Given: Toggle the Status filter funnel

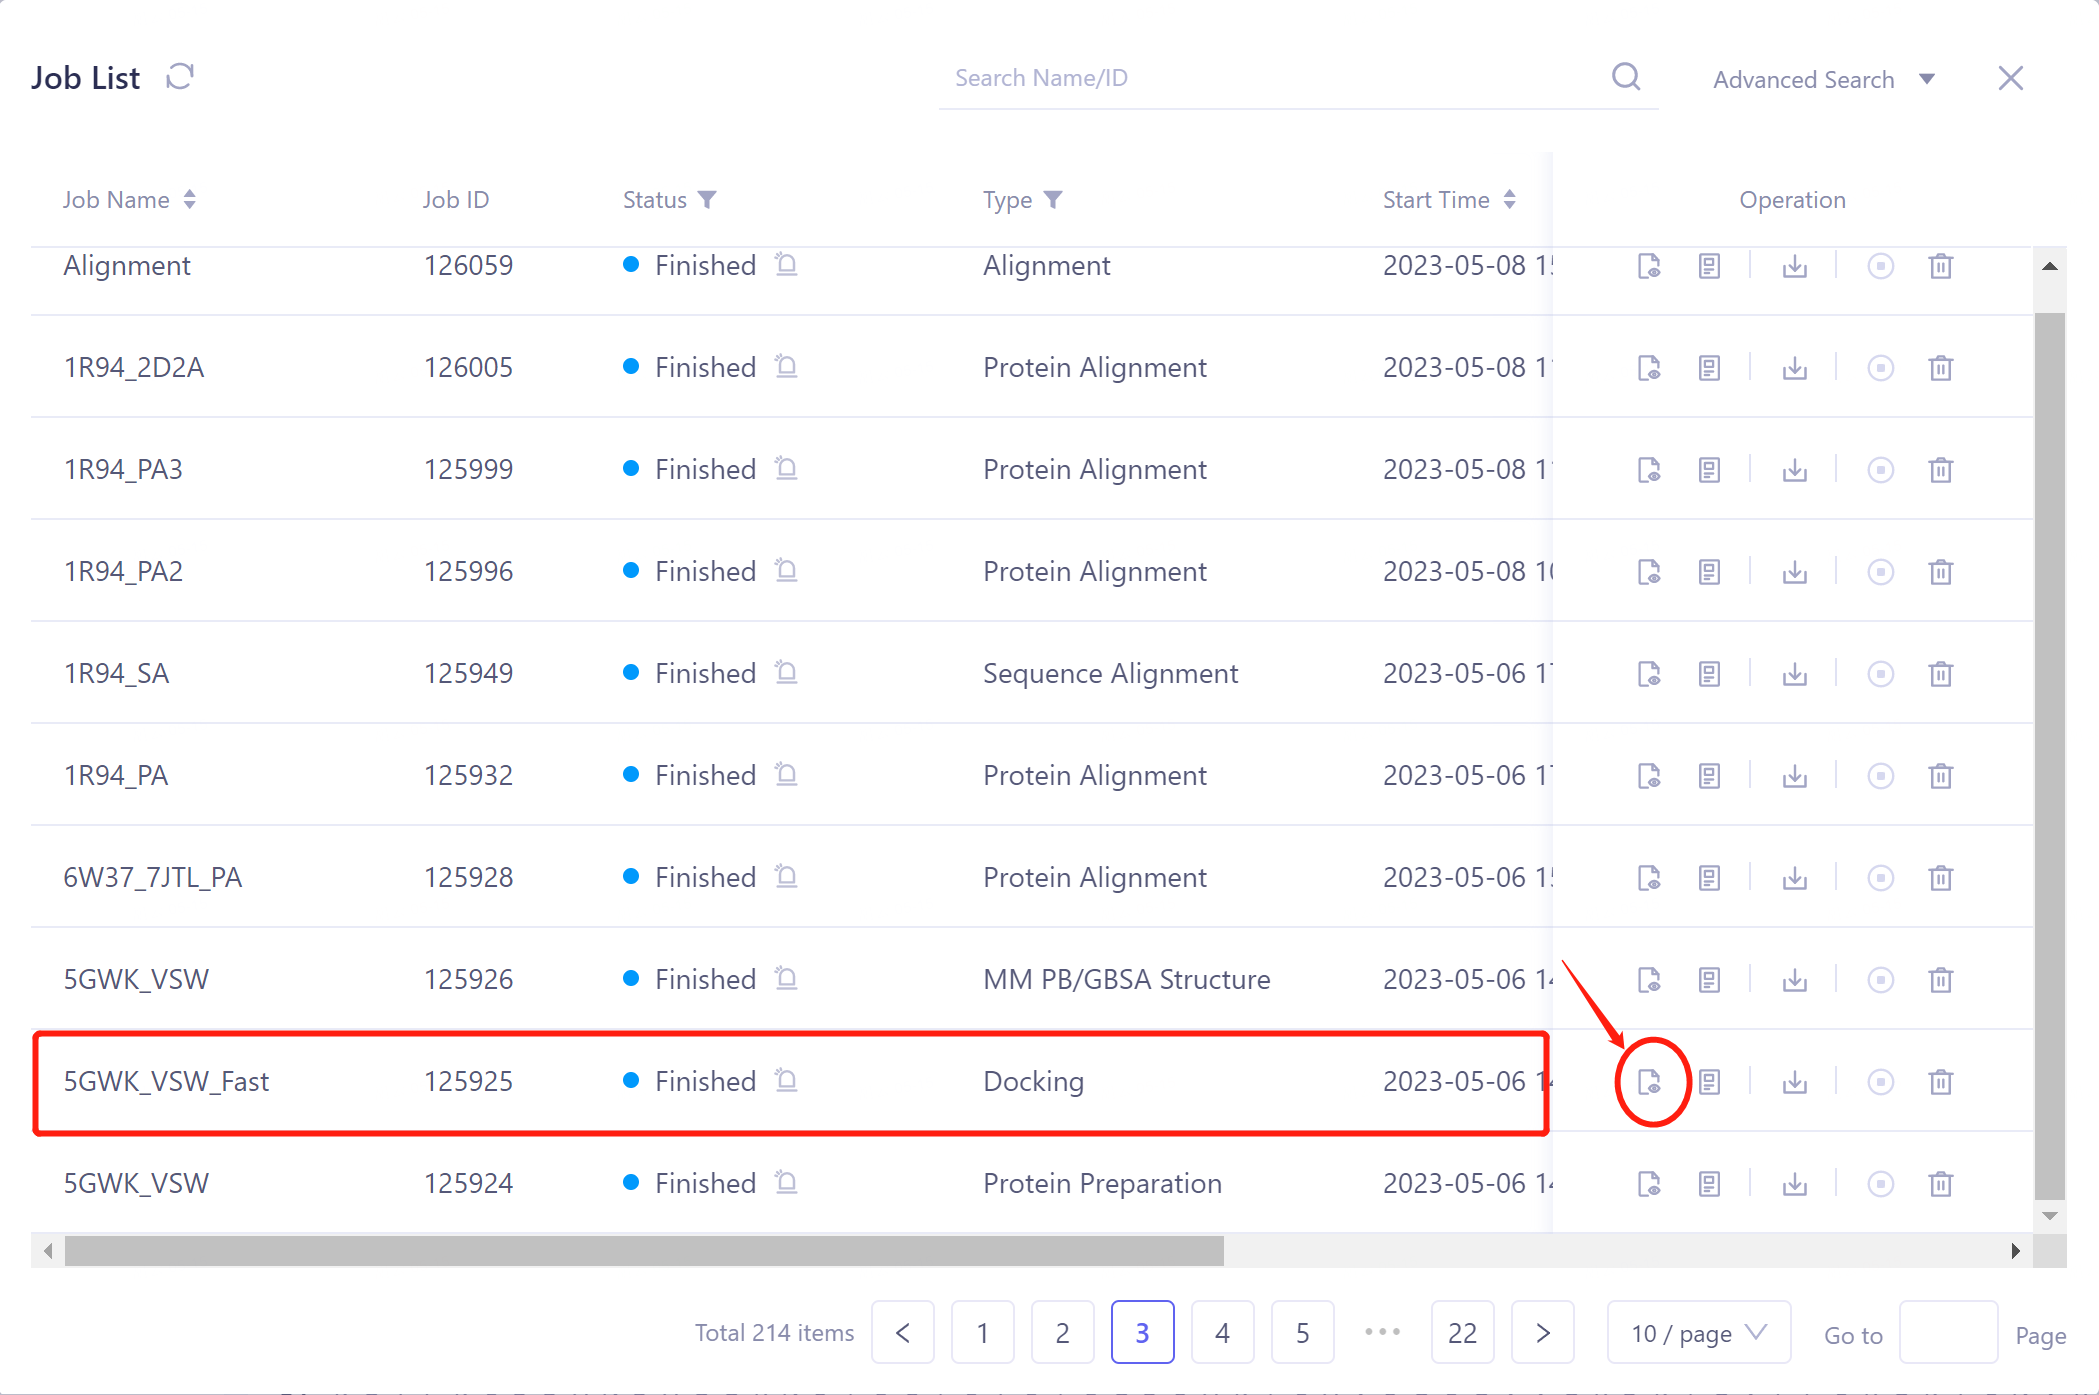Looking at the screenshot, I should (x=708, y=199).
